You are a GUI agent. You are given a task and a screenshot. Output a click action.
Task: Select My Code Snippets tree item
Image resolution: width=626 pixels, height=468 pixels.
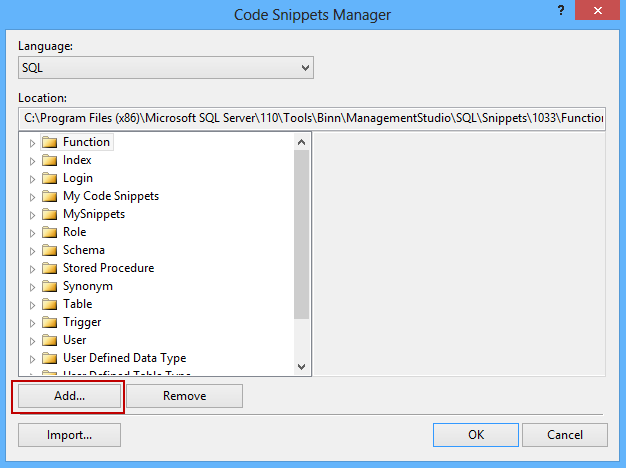click(110, 196)
